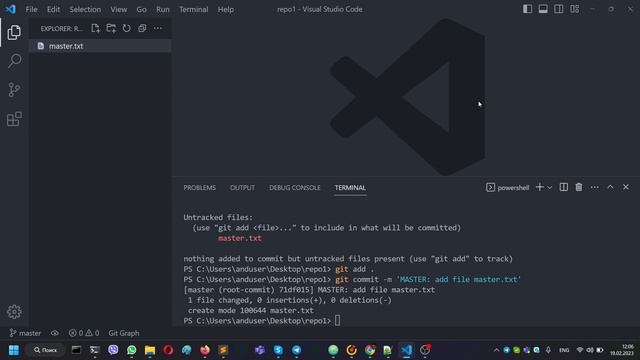Screen dimensions: 640x360
Task: Click the terminal prompt input cursor
Action: (338, 321)
